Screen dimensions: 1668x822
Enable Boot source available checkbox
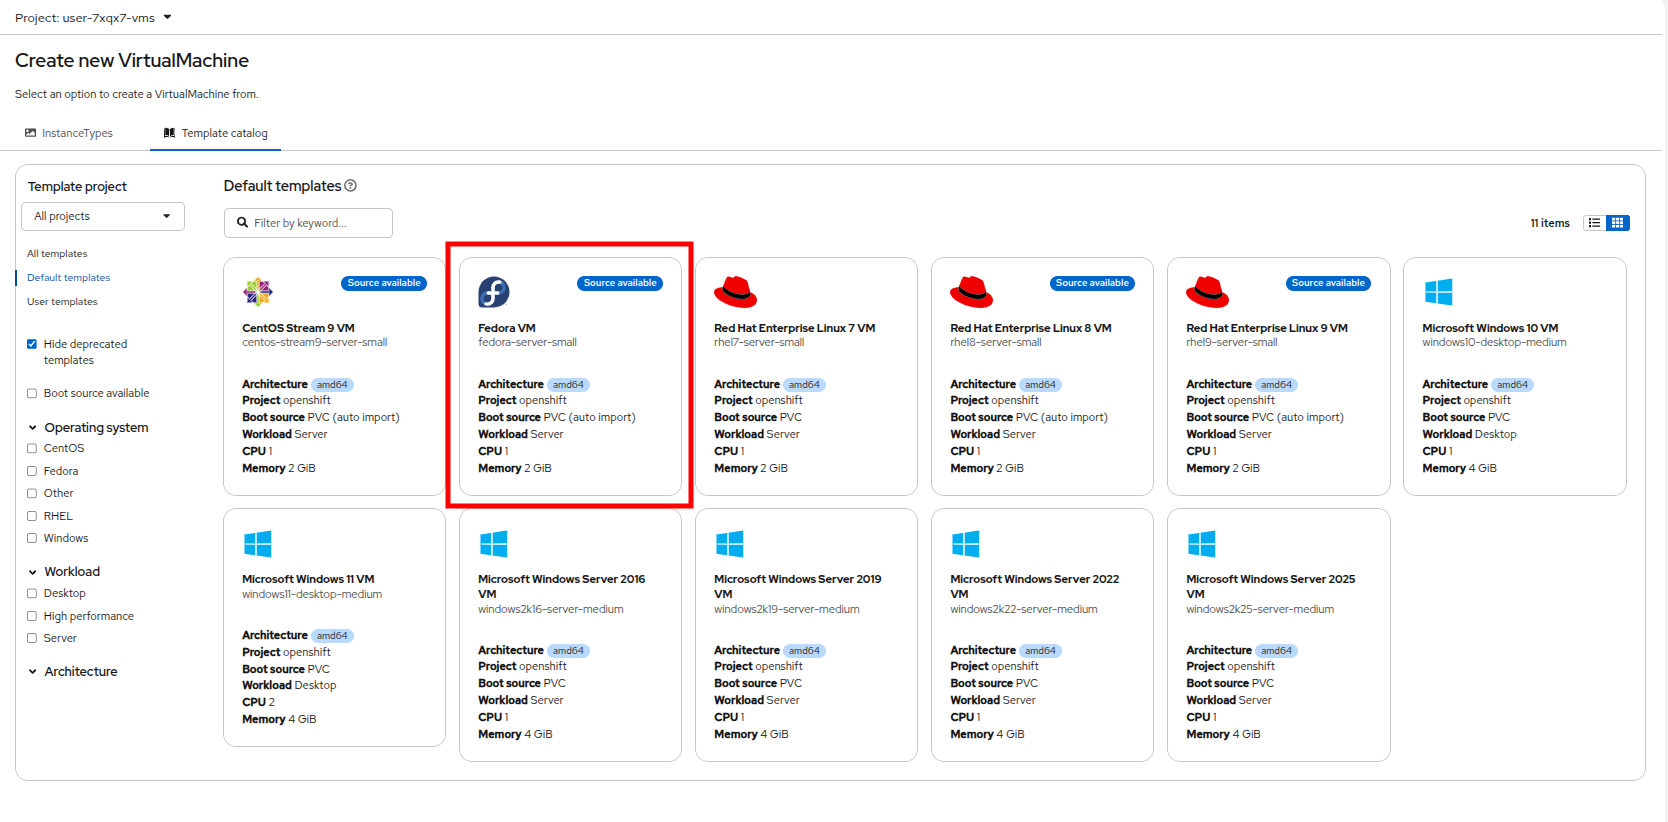(32, 394)
